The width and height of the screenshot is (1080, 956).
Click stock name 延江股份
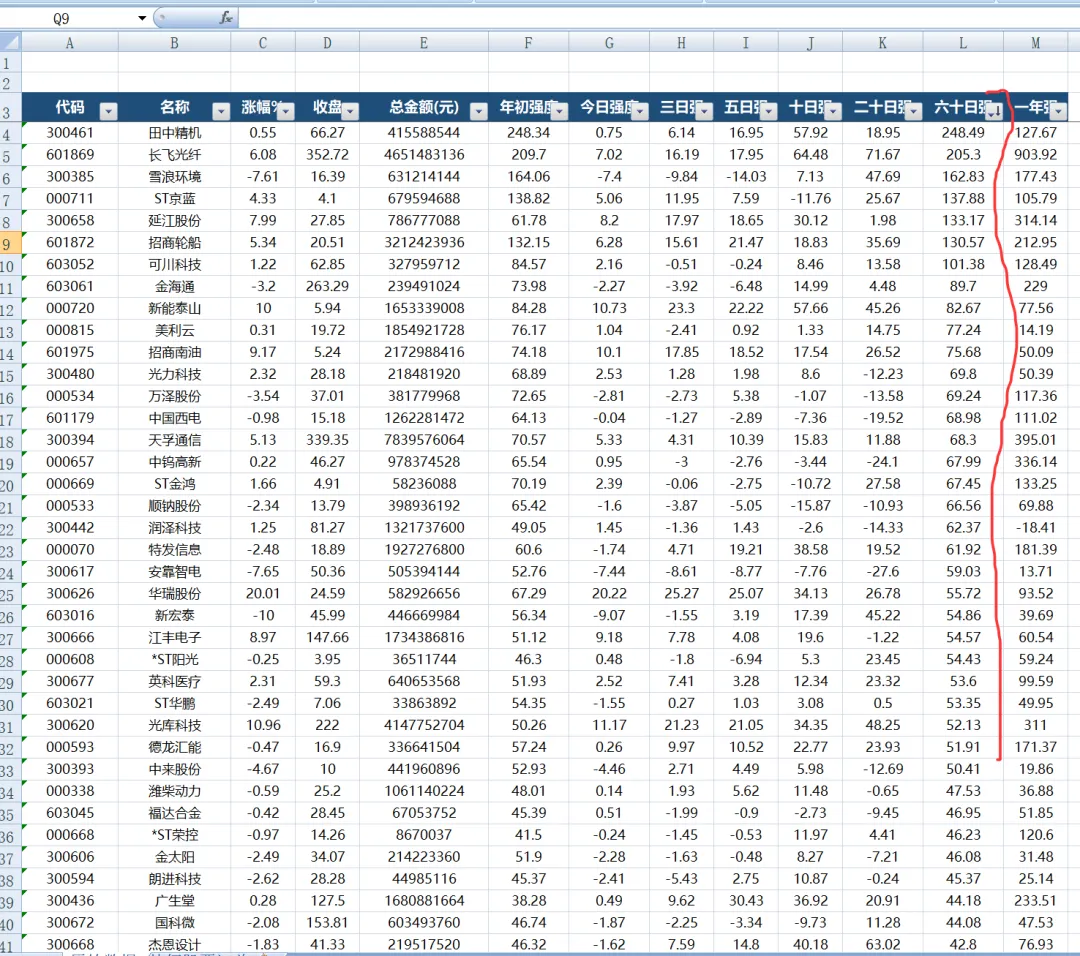(x=174, y=220)
